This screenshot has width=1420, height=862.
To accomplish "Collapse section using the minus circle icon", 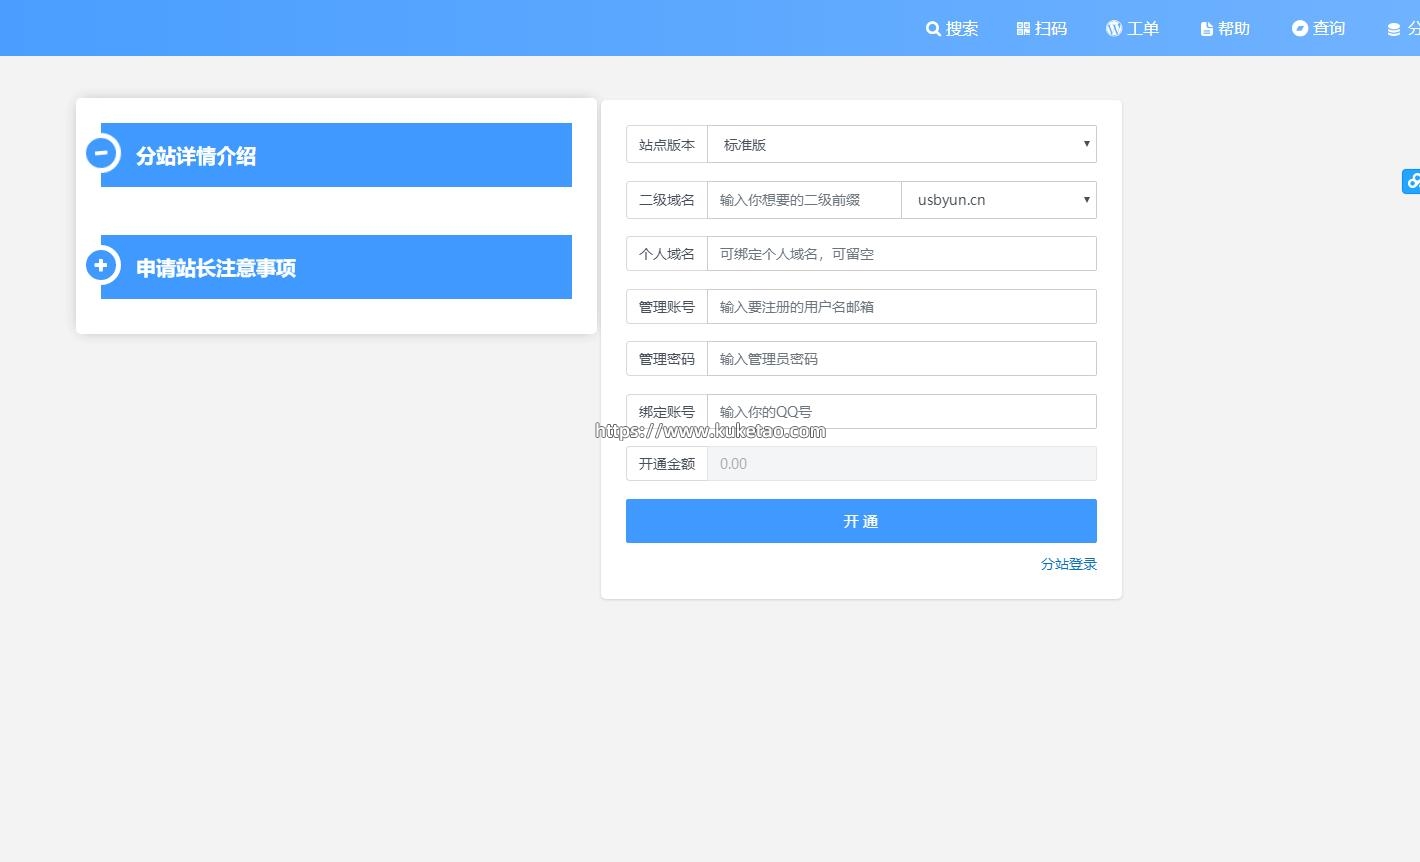I will (101, 153).
